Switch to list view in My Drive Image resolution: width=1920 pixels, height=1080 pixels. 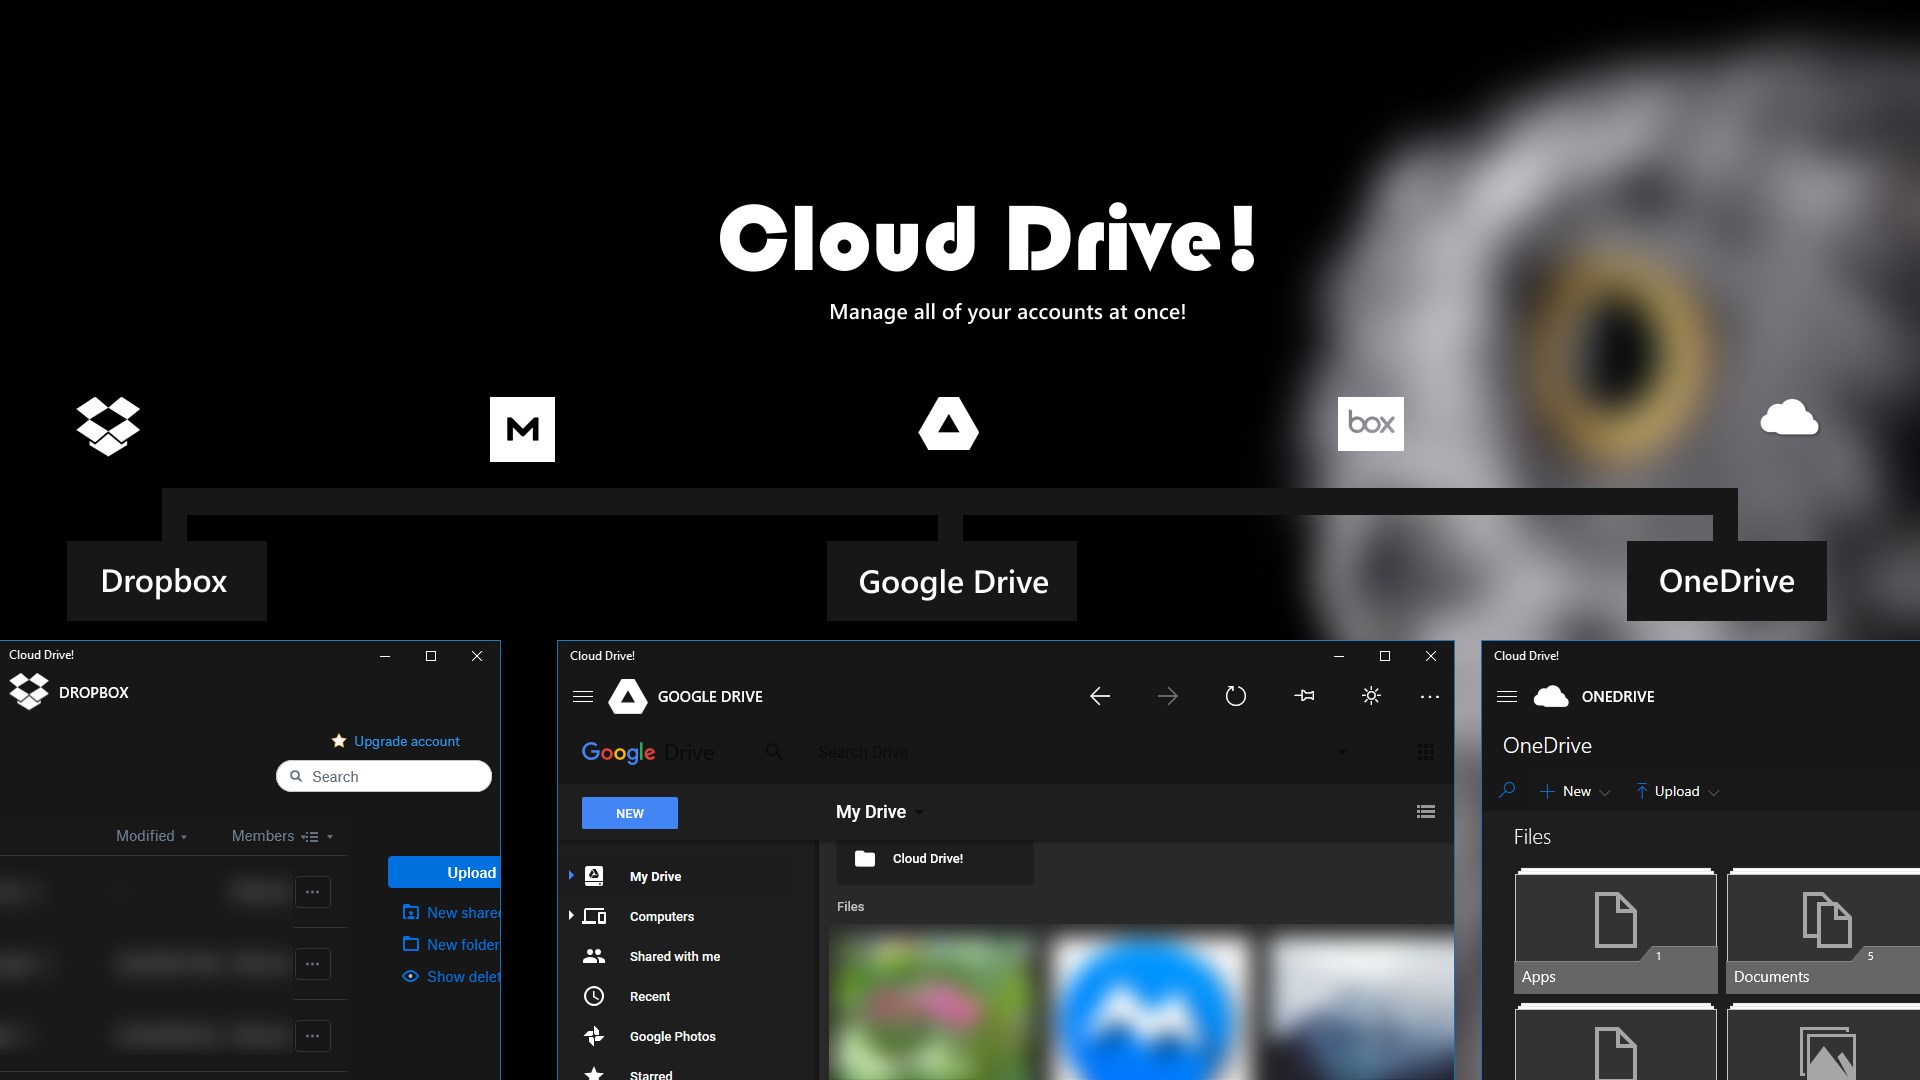(x=1426, y=812)
